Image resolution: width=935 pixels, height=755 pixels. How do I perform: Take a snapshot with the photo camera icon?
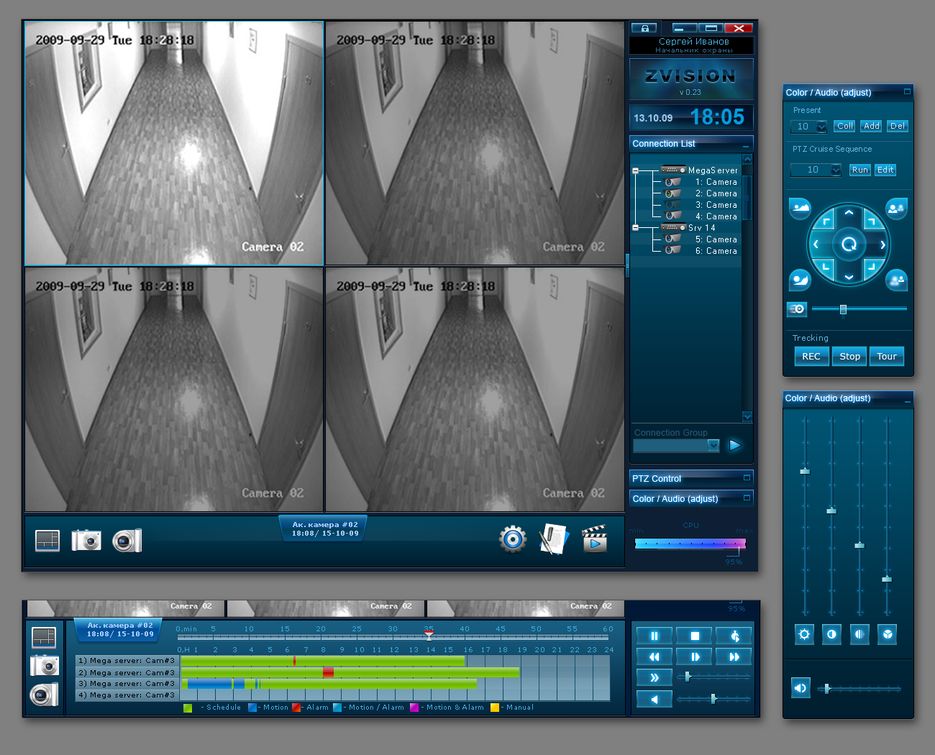pos(86,540)
